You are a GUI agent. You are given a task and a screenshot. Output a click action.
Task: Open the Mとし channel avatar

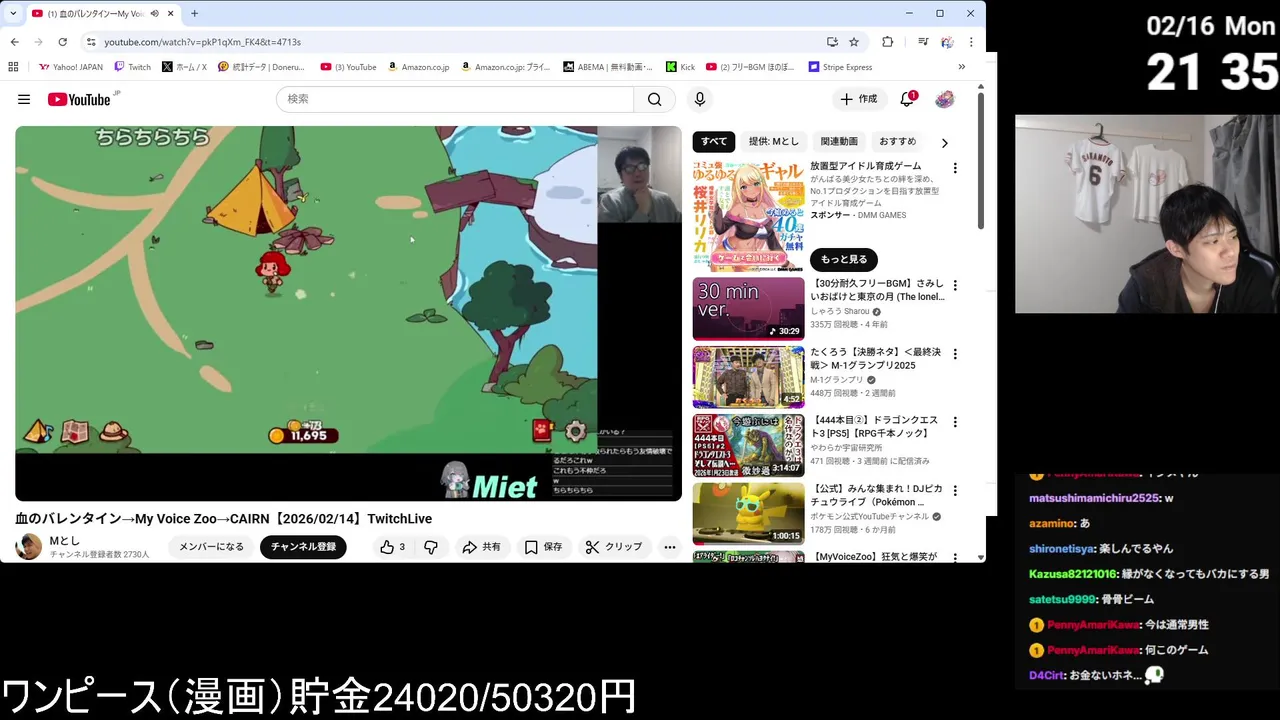[x=29, y=547]
